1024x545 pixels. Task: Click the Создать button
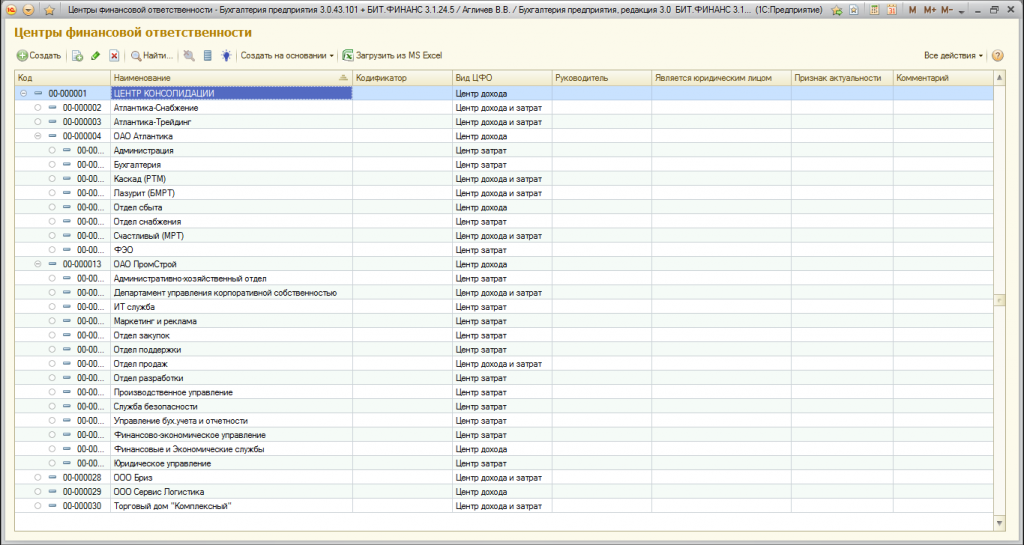click(x=39, y=56)
